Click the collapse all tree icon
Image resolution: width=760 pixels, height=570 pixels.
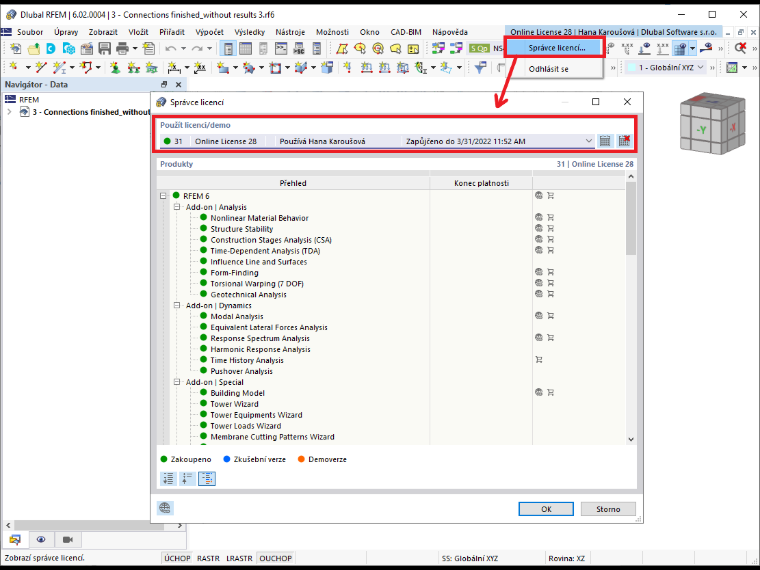pyautogui.click(x=188, y=479)
